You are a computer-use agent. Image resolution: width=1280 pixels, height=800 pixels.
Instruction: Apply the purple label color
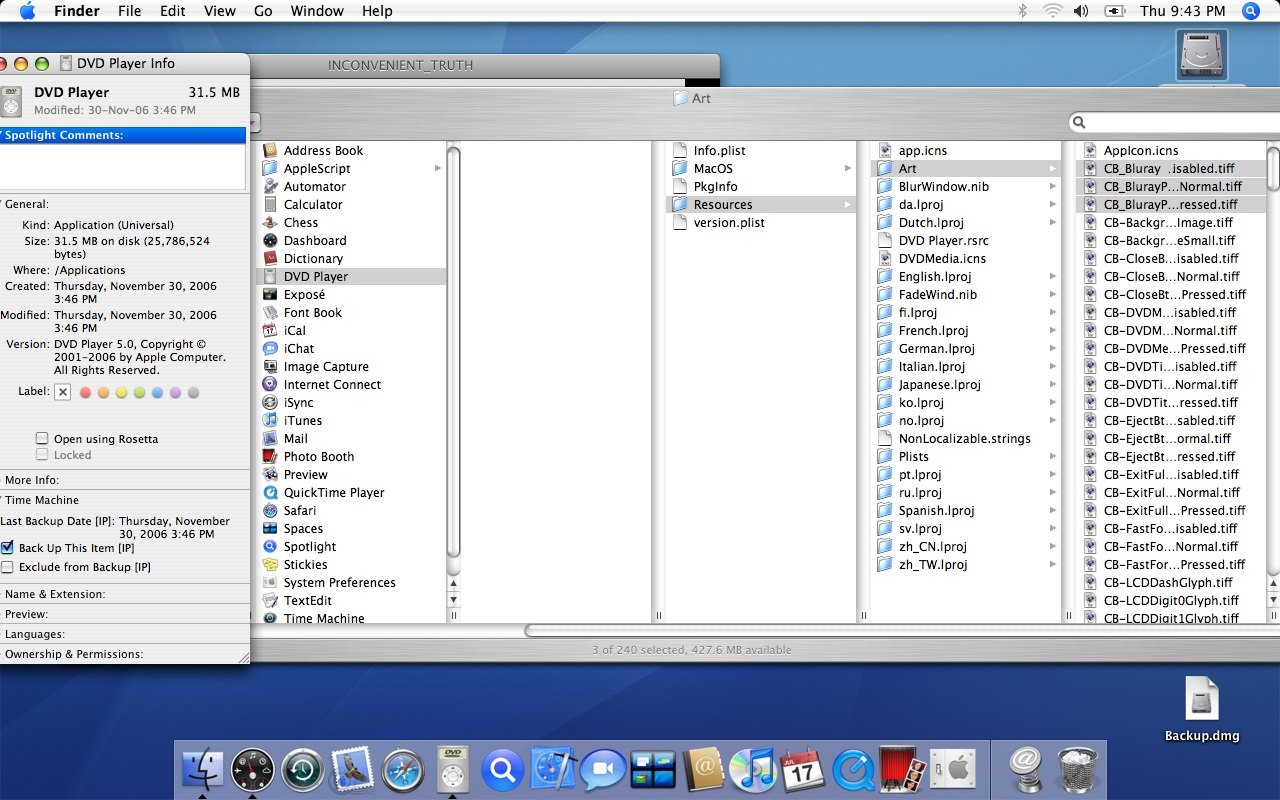coord(175,393)
